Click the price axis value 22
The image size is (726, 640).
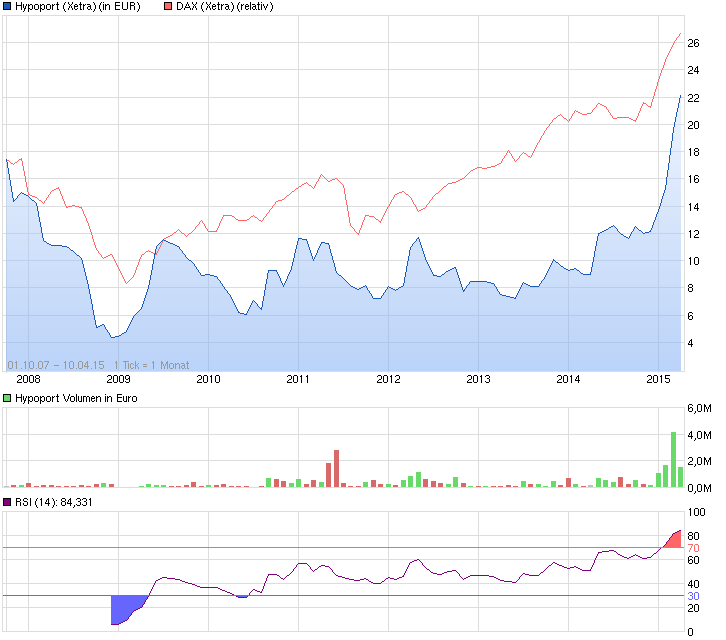tap(693, 98)
